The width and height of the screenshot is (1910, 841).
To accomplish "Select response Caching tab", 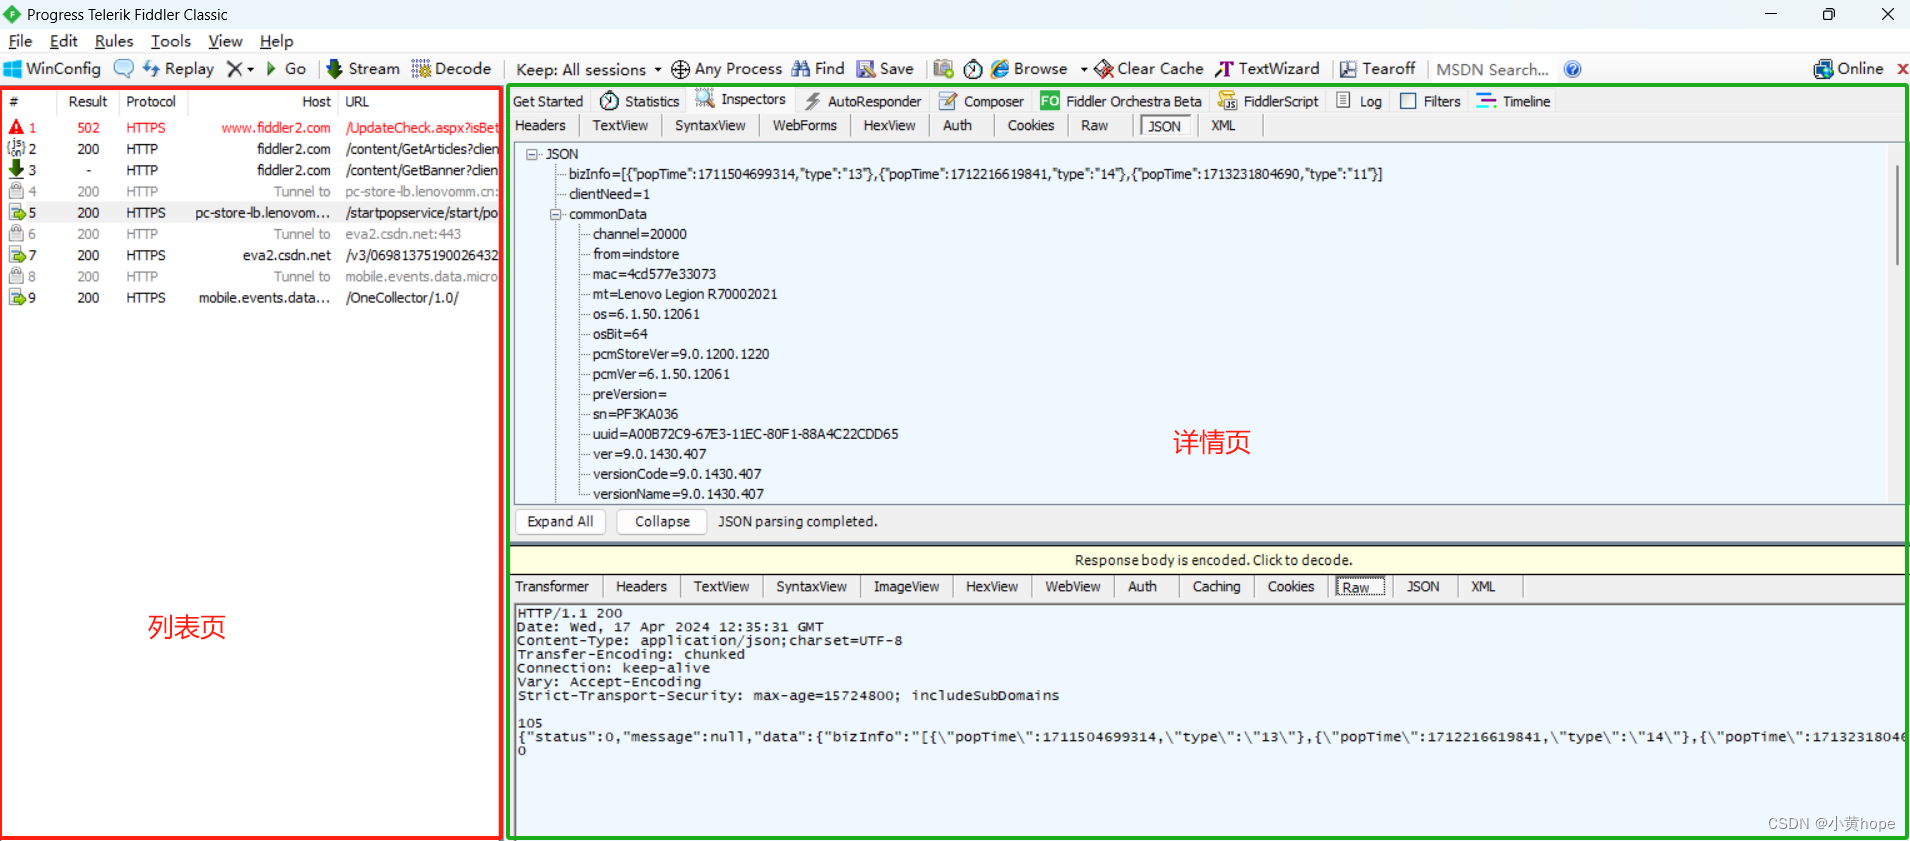I will pyautogui.click(x=1216, y=586).
